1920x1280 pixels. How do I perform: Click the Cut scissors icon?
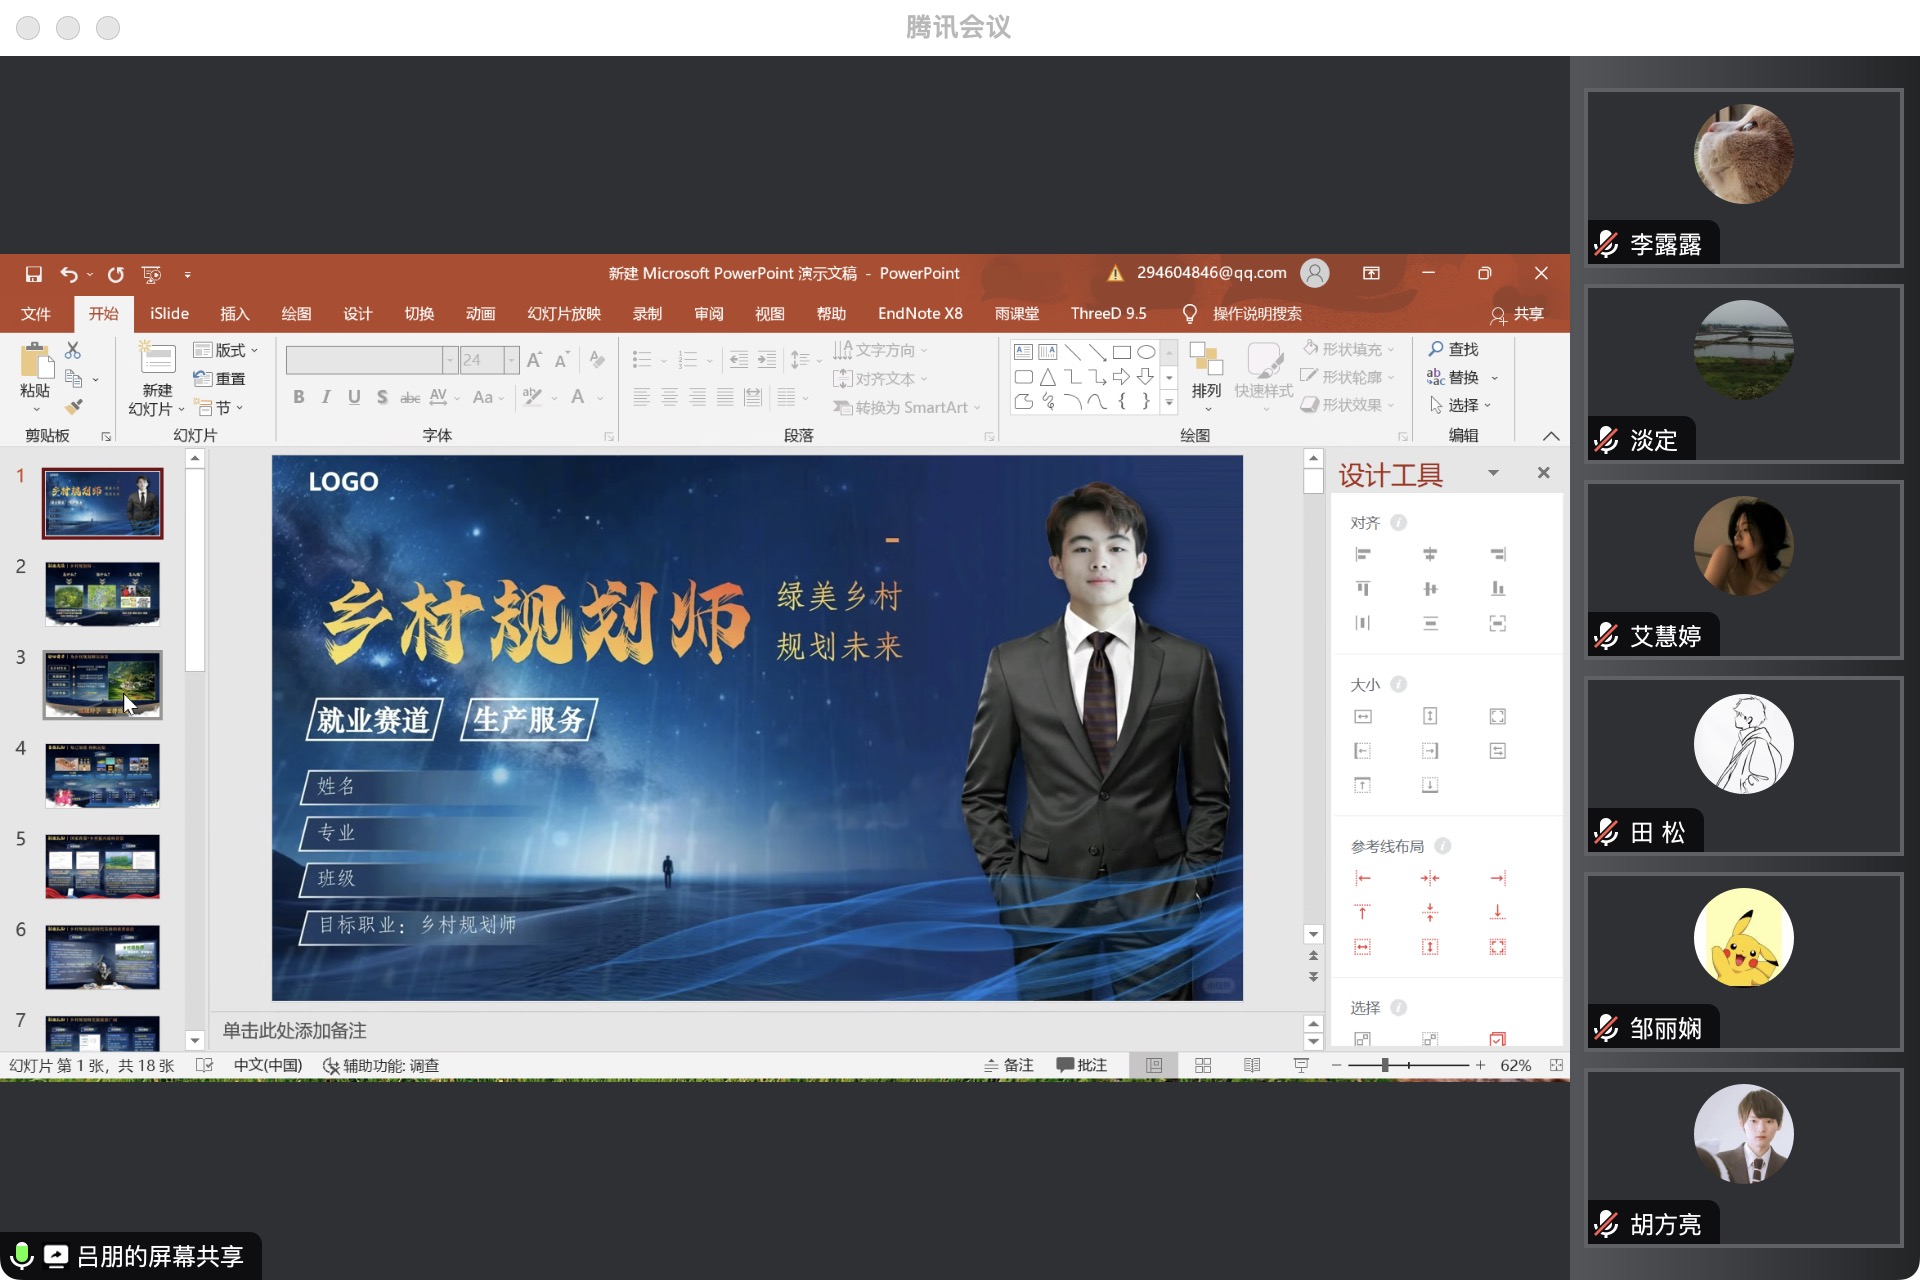(73, 350)
